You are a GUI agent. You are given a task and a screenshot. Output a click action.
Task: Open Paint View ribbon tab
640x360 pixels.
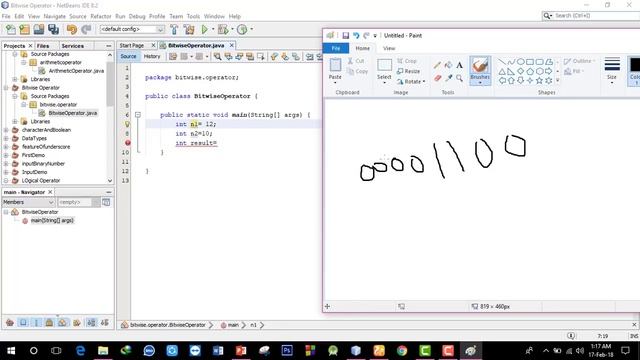tap(389, 48)
